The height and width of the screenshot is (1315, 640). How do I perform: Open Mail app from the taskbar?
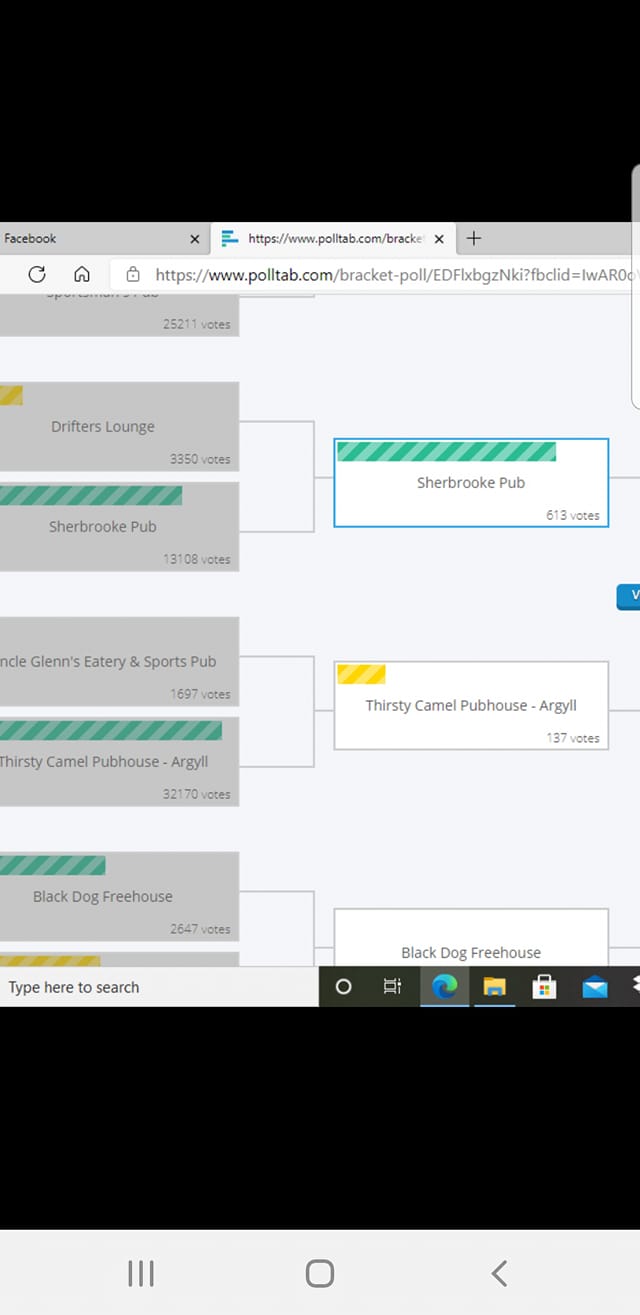pos(595,987)
